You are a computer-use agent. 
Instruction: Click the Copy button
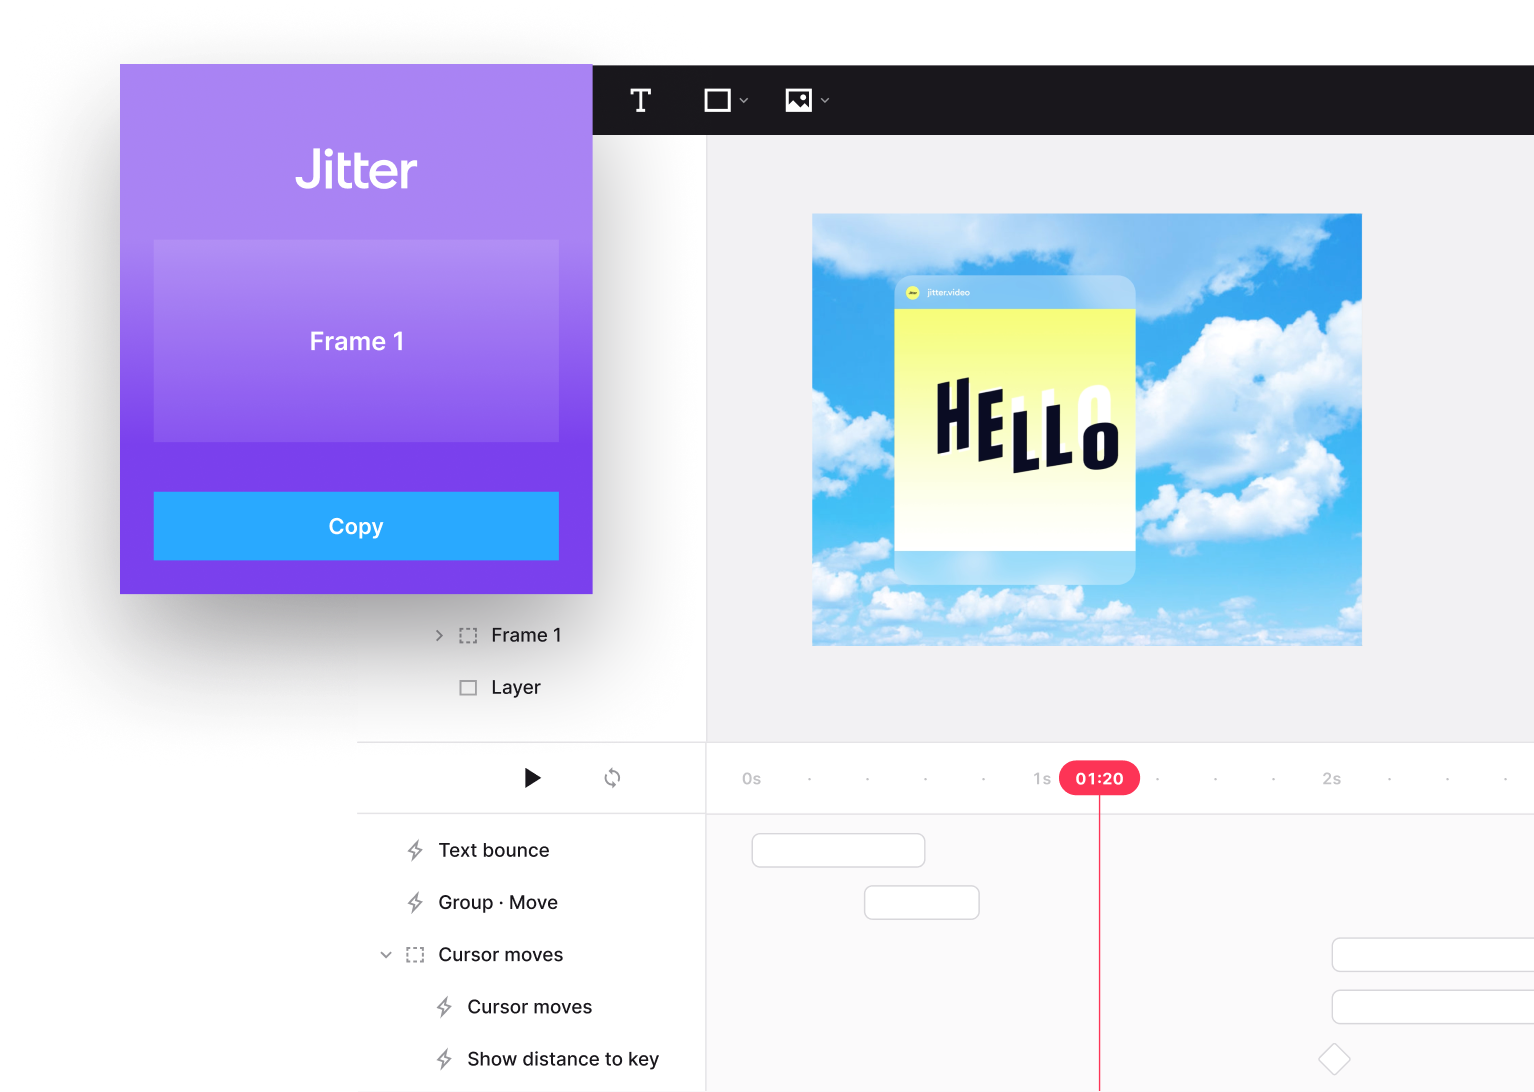(x=356, y=526)
